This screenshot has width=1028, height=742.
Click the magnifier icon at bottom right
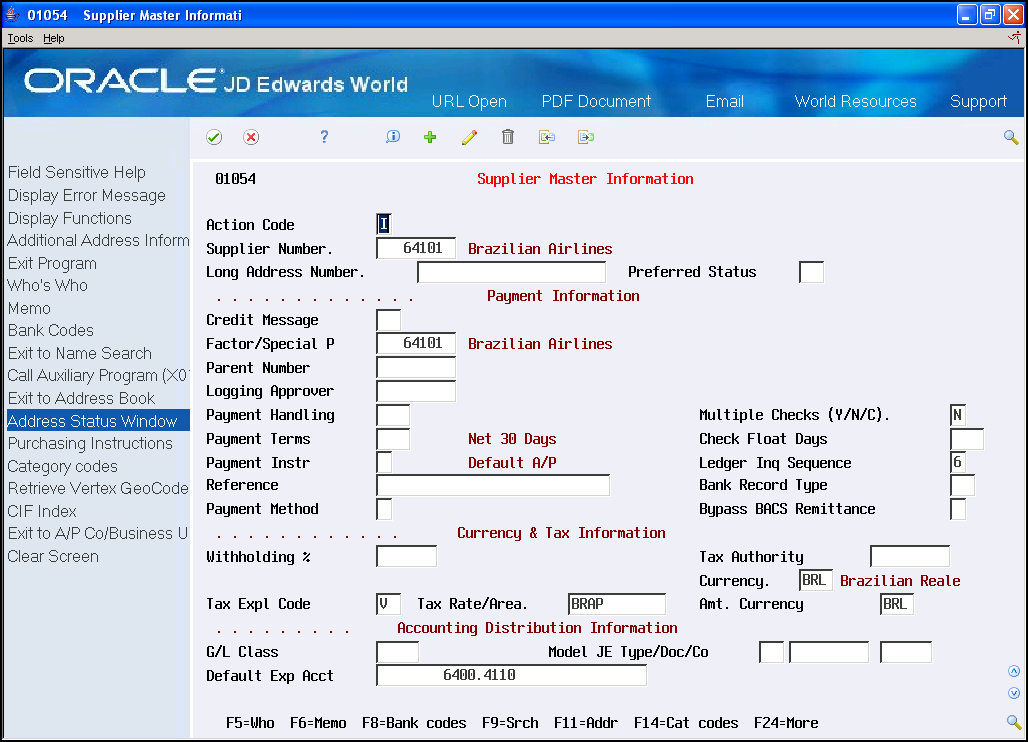click(1014, 722)
